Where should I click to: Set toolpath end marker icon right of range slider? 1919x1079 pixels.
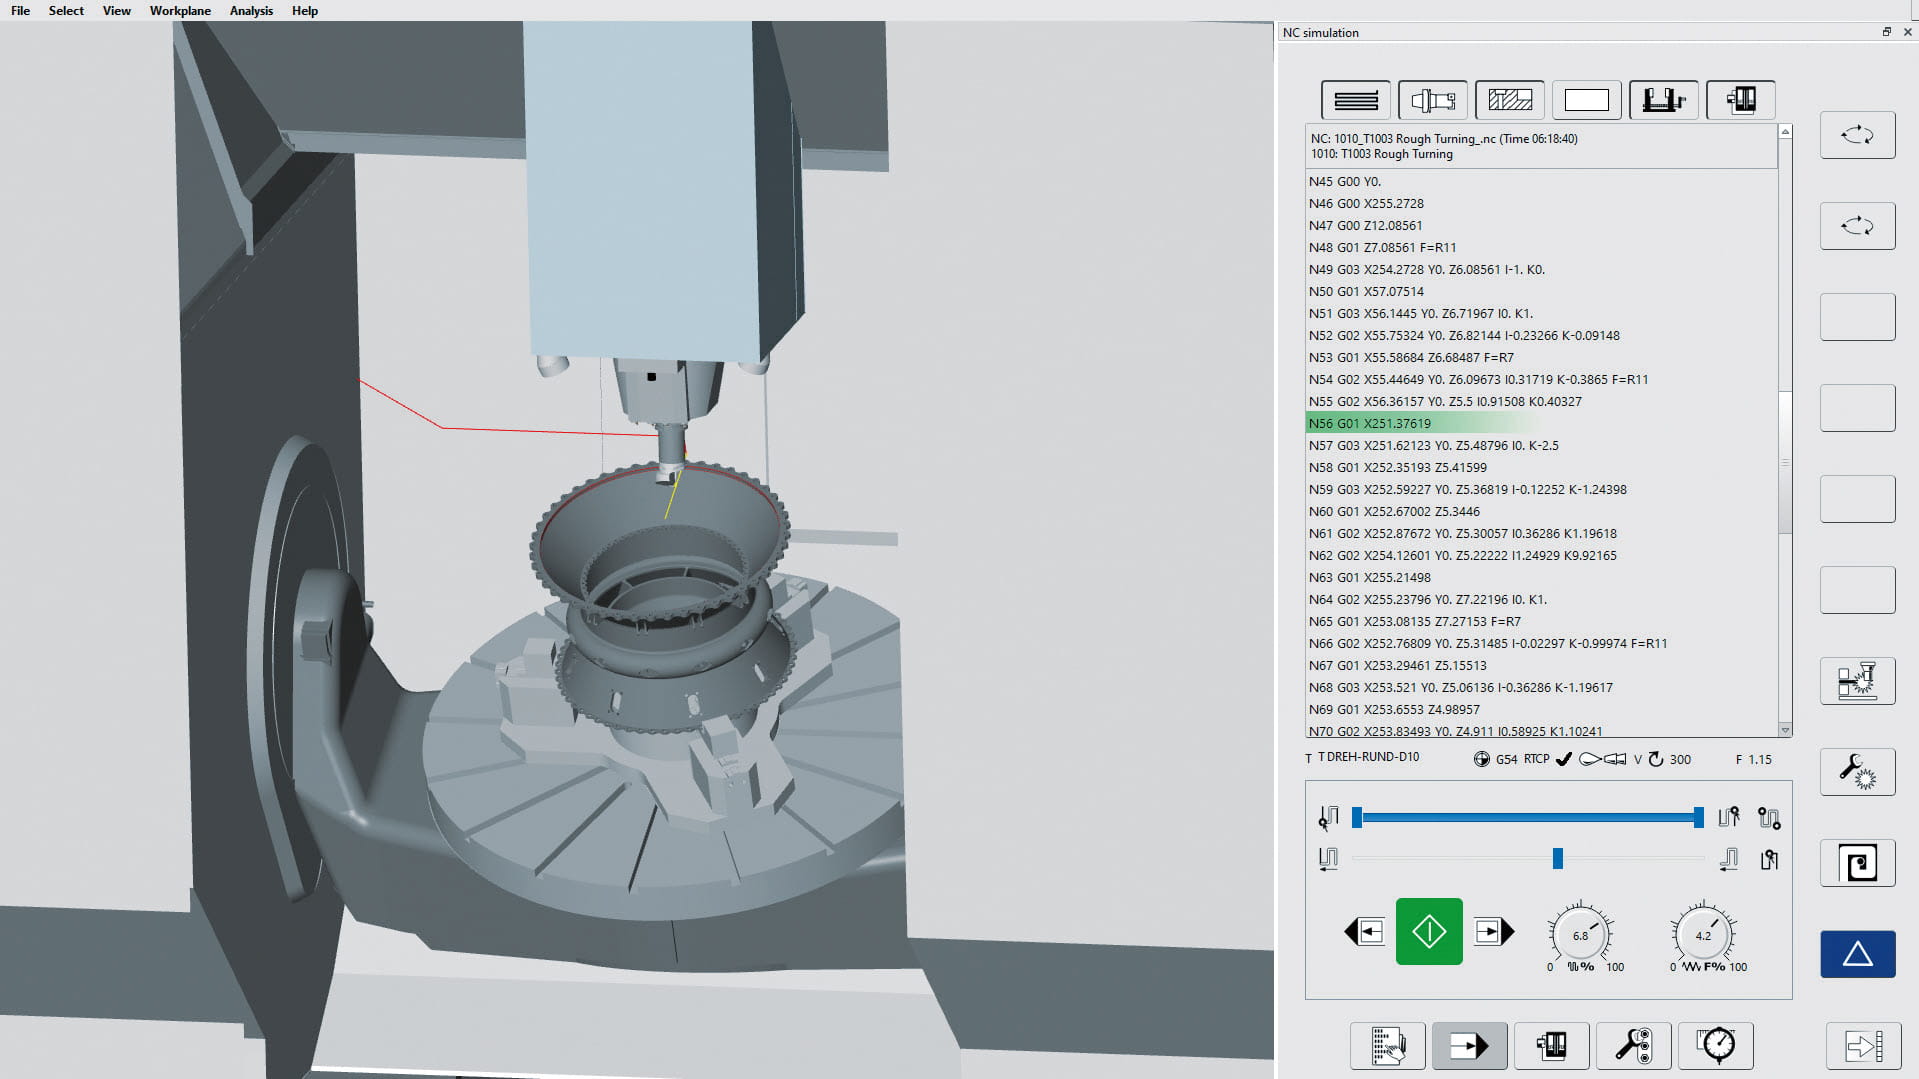pyautogui.click(x=1728, y=818)
